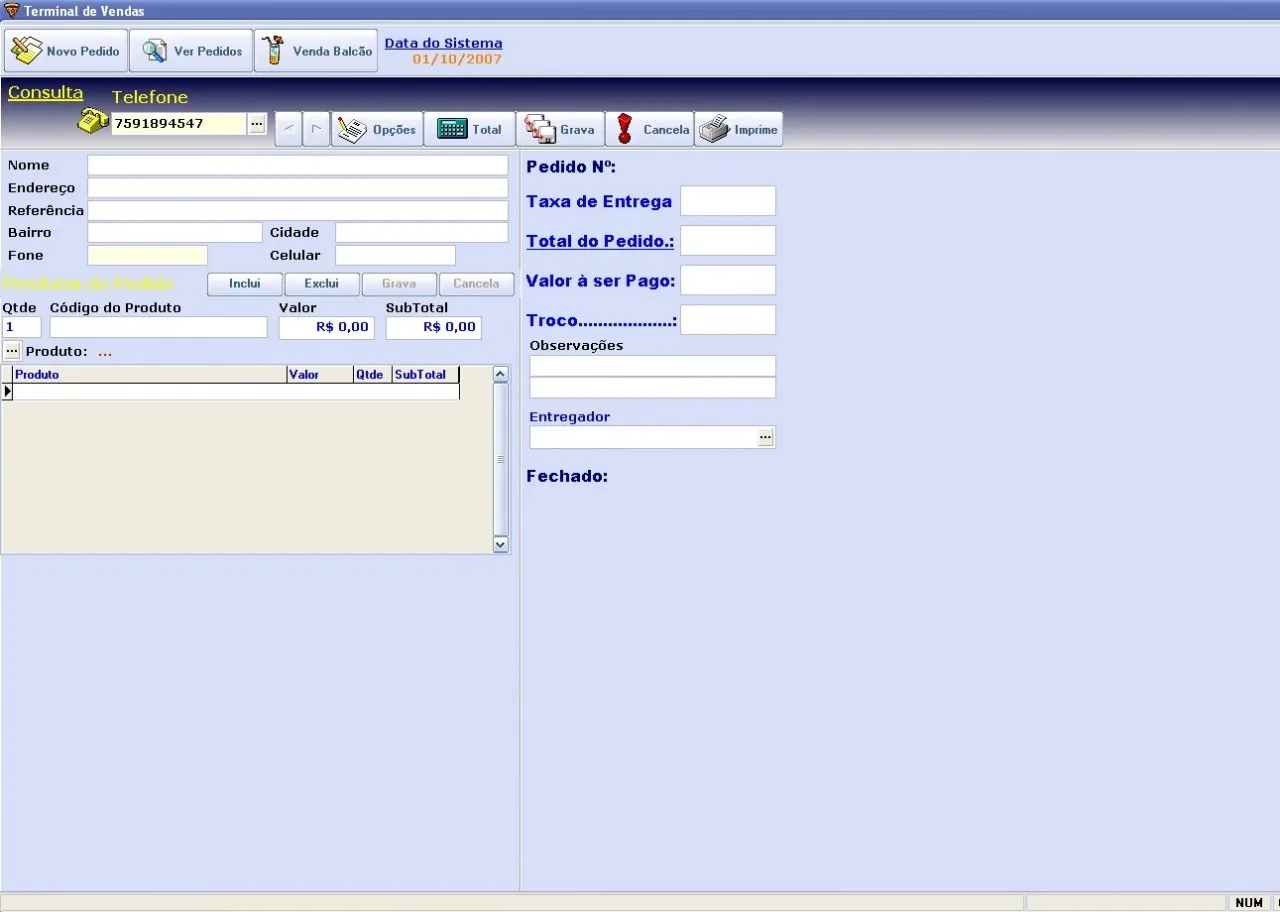1280x912 pixels.
Task: Open telephone lookup ellipsis button
Action: pyautogui.click(x=256, y=123)
